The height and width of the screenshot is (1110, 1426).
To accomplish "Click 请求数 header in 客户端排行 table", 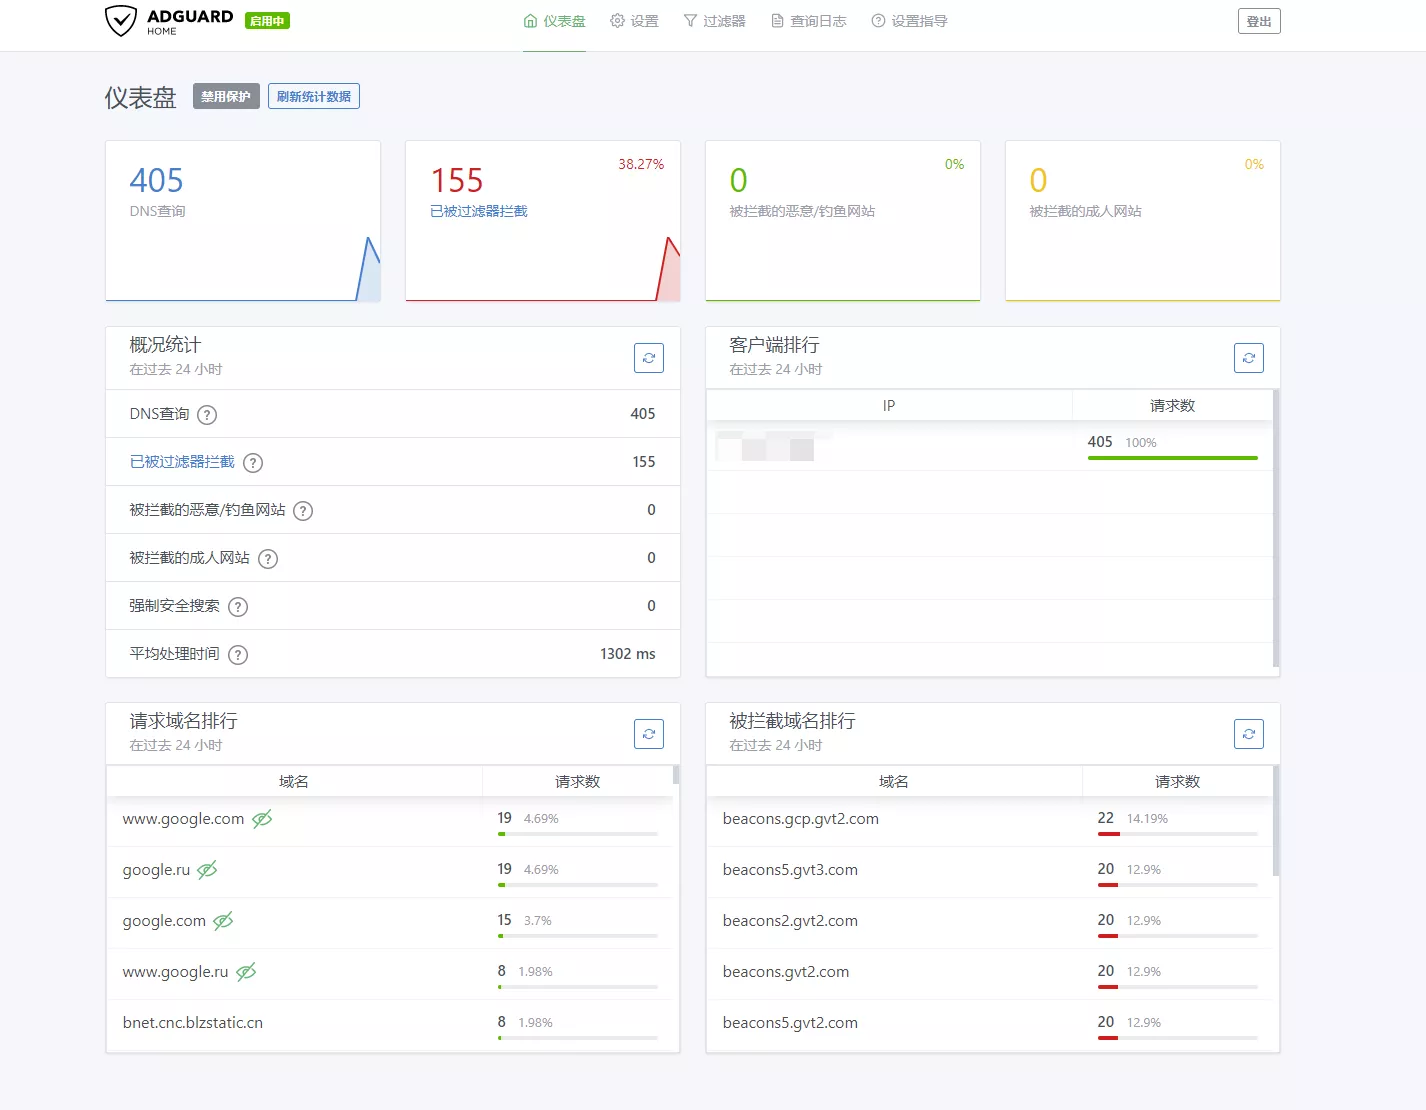I will (1172, 405).
